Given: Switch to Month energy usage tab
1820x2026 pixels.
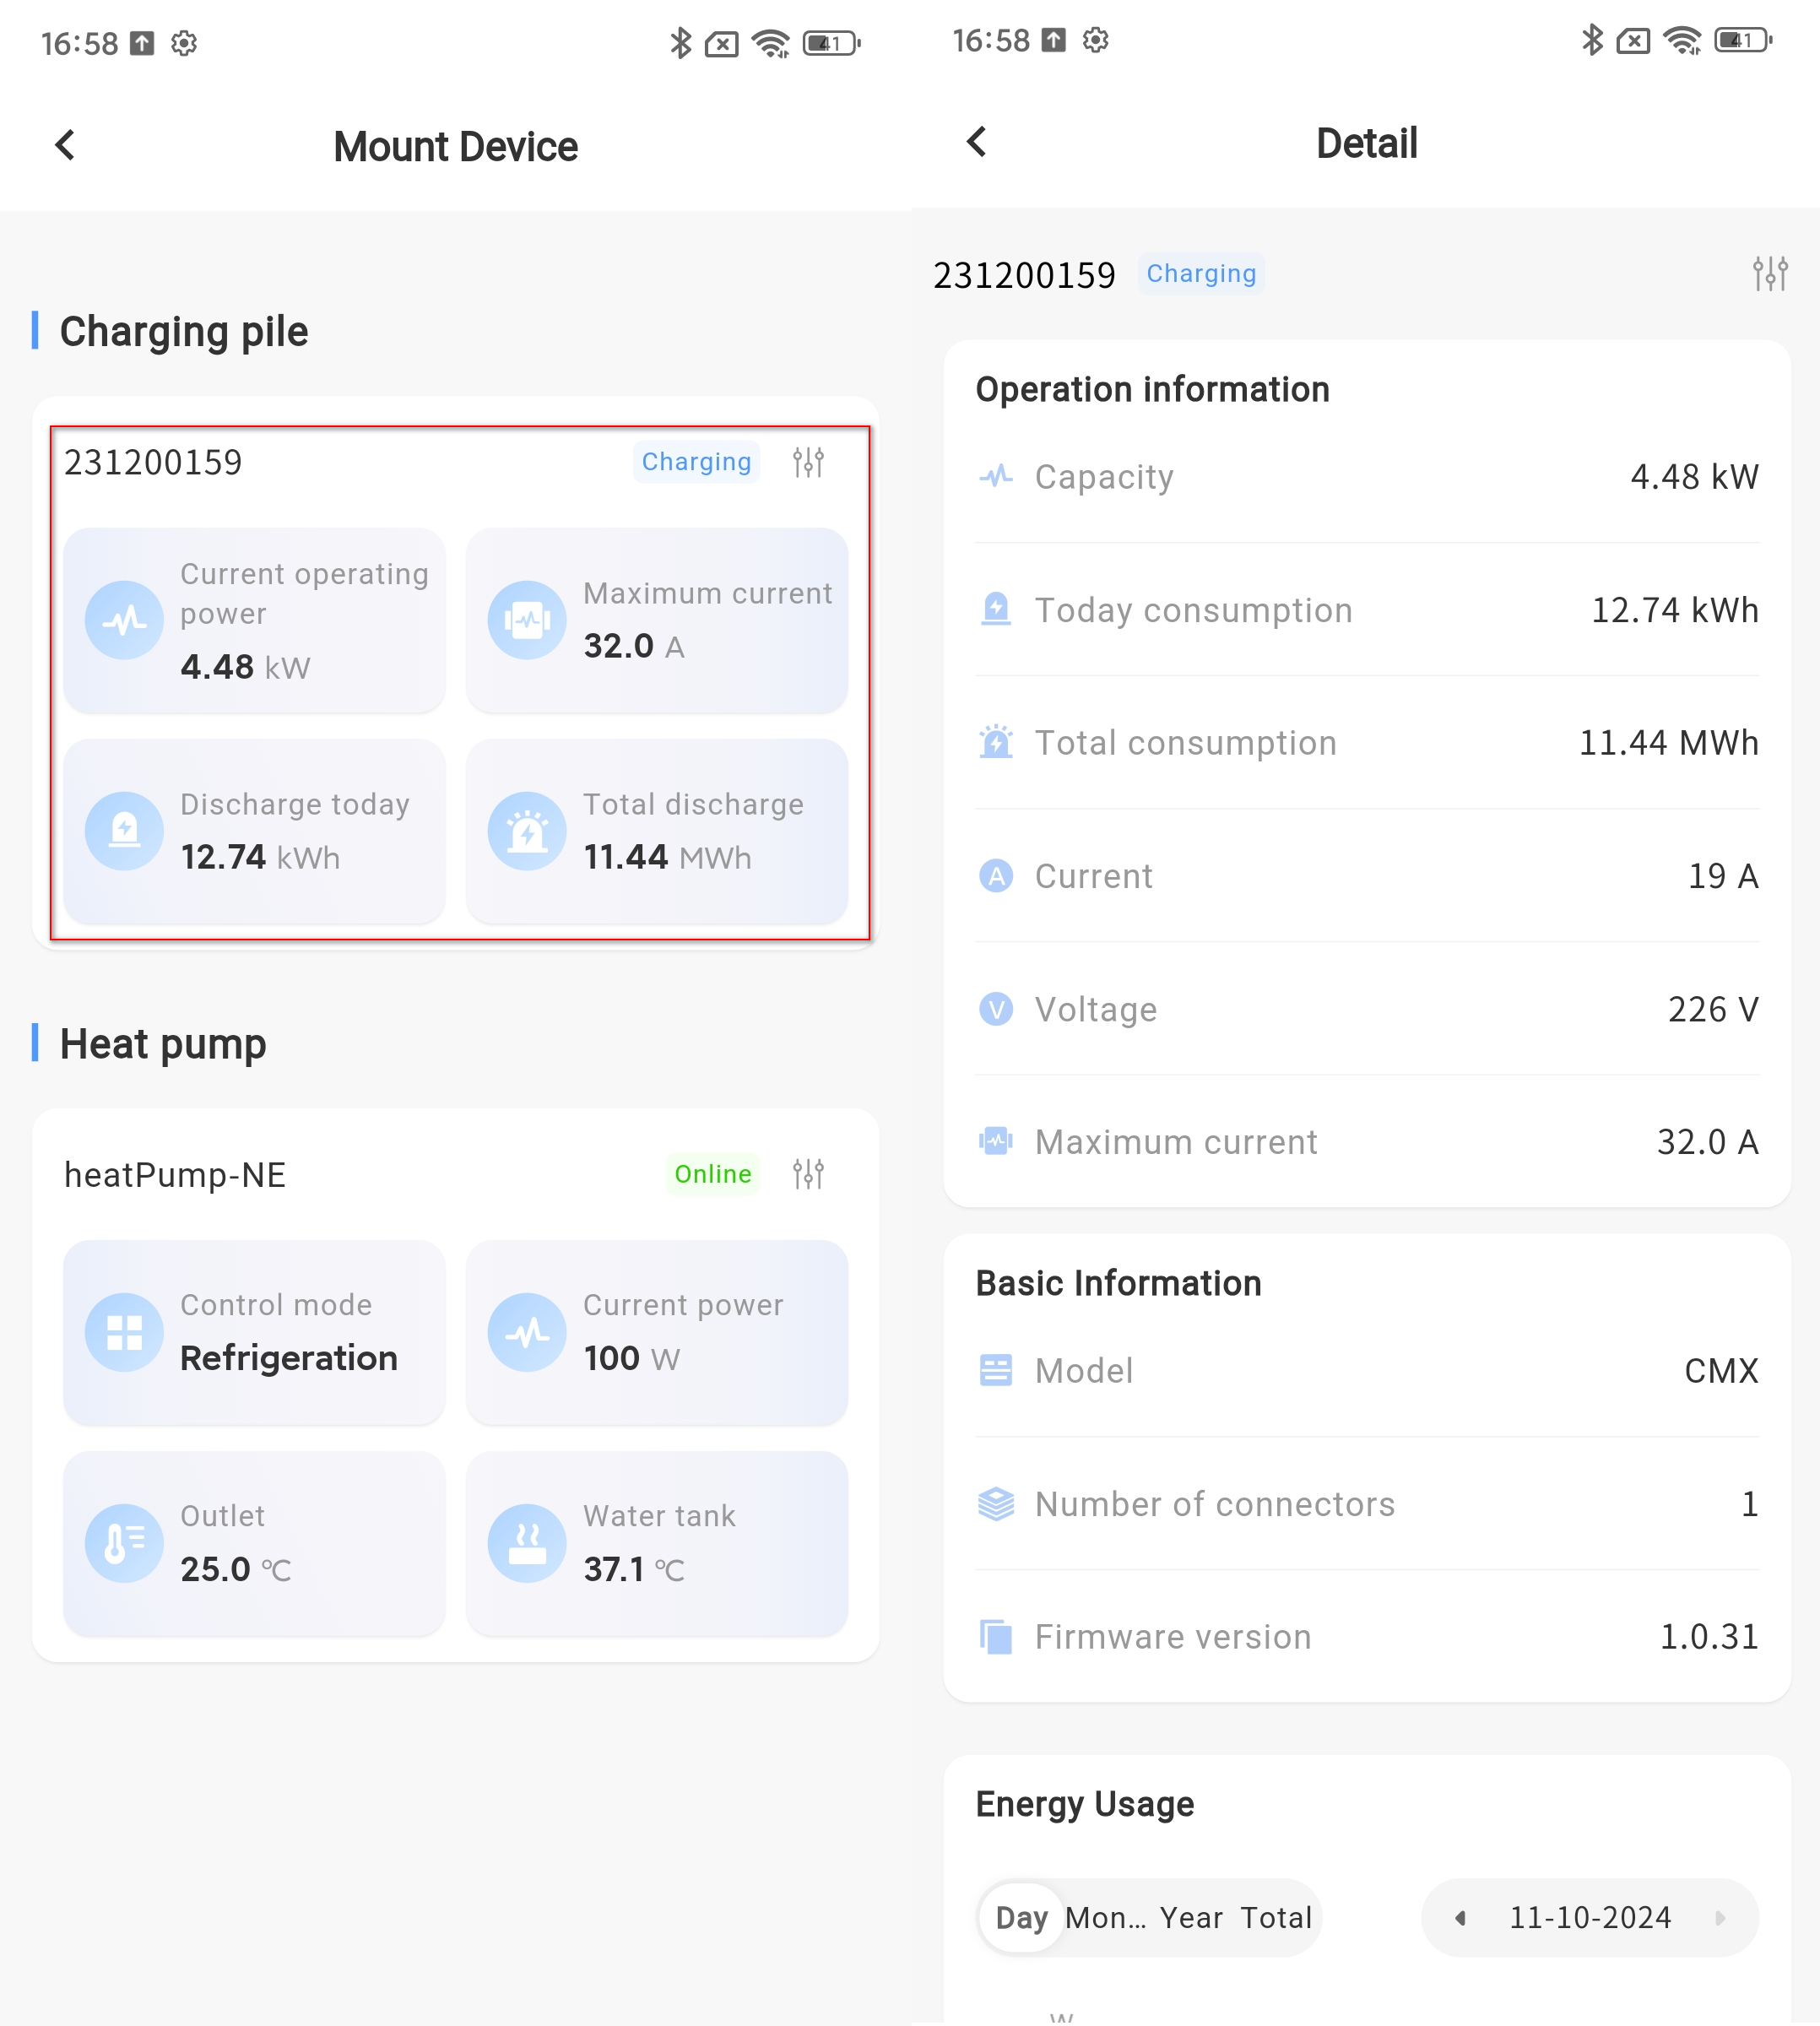Looking at the screenshot, I should click(x=1105, y=1917).
